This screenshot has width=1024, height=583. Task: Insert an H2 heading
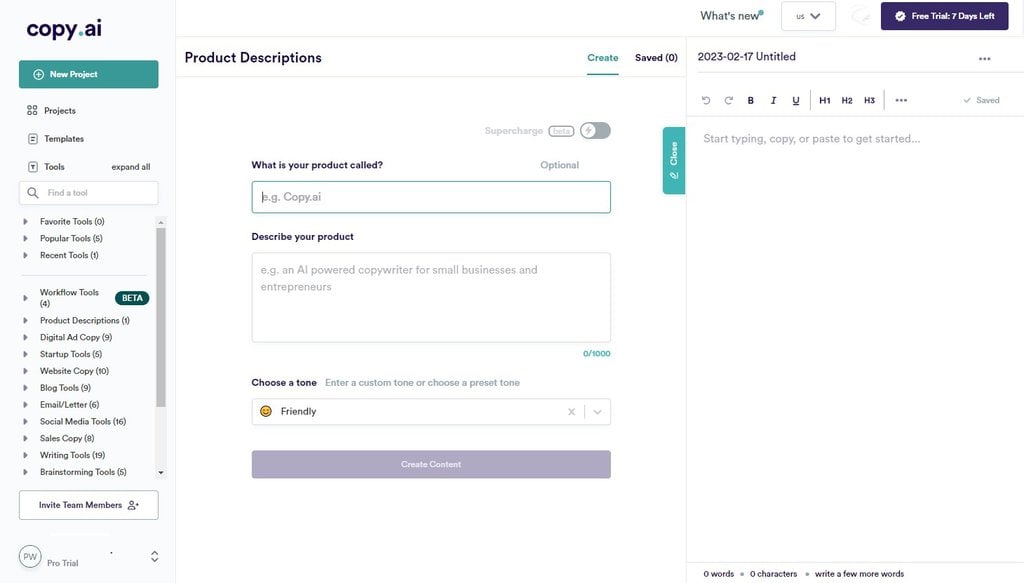coord(847,100)
